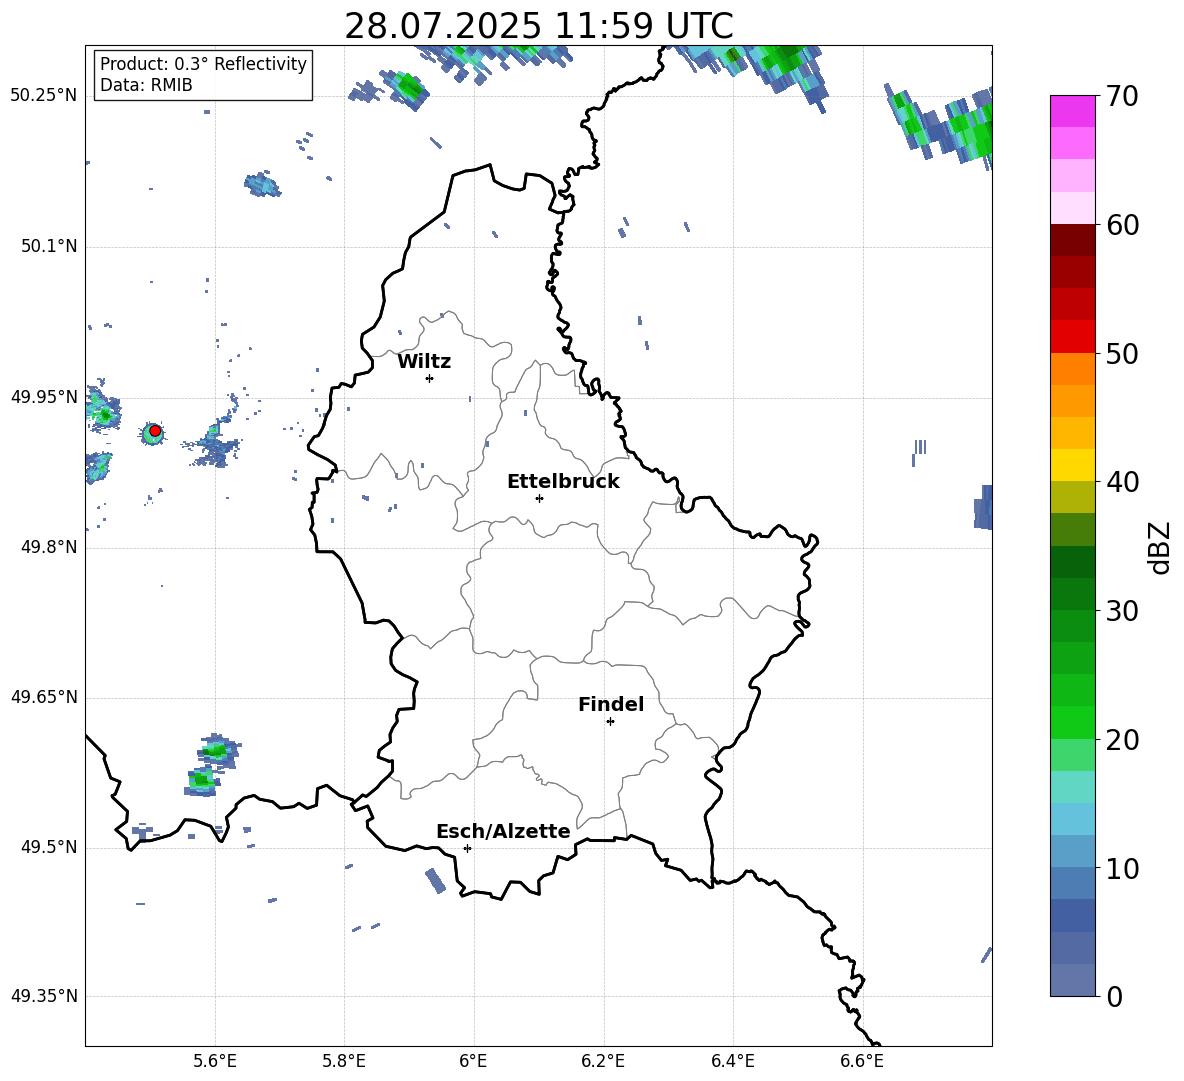
Task: Click the Esch/Alzette station label
Action: pos(504,831)
